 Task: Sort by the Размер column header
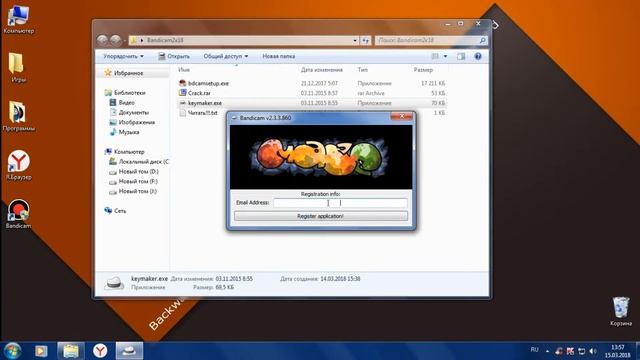coord(423,70)
